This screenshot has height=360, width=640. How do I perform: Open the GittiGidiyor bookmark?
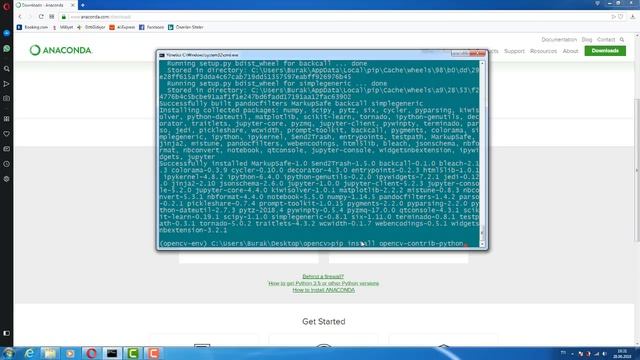point(91,27)
